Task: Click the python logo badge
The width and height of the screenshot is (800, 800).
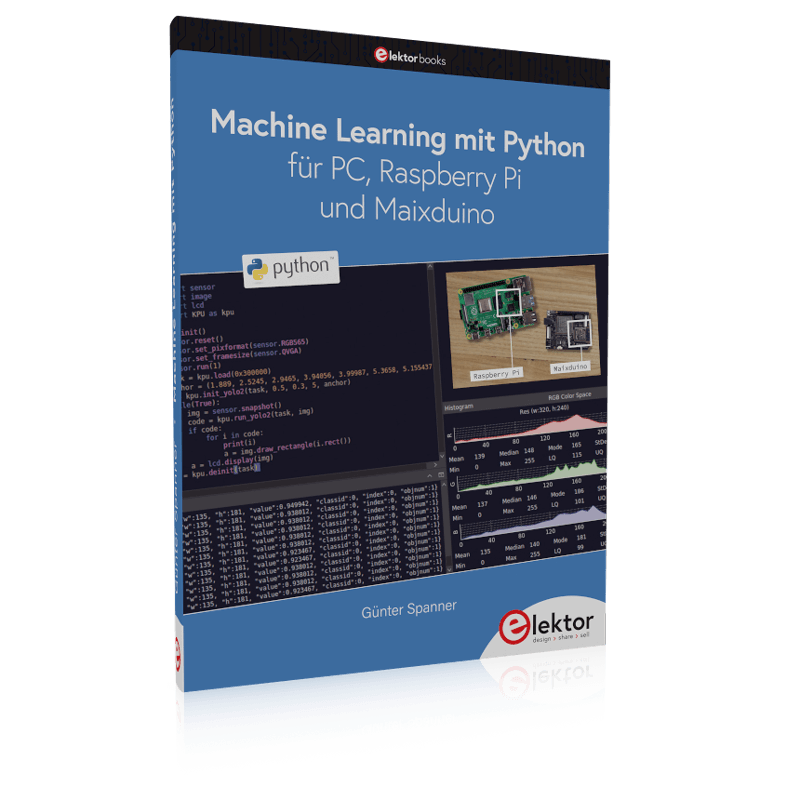Action: [291, 268]
